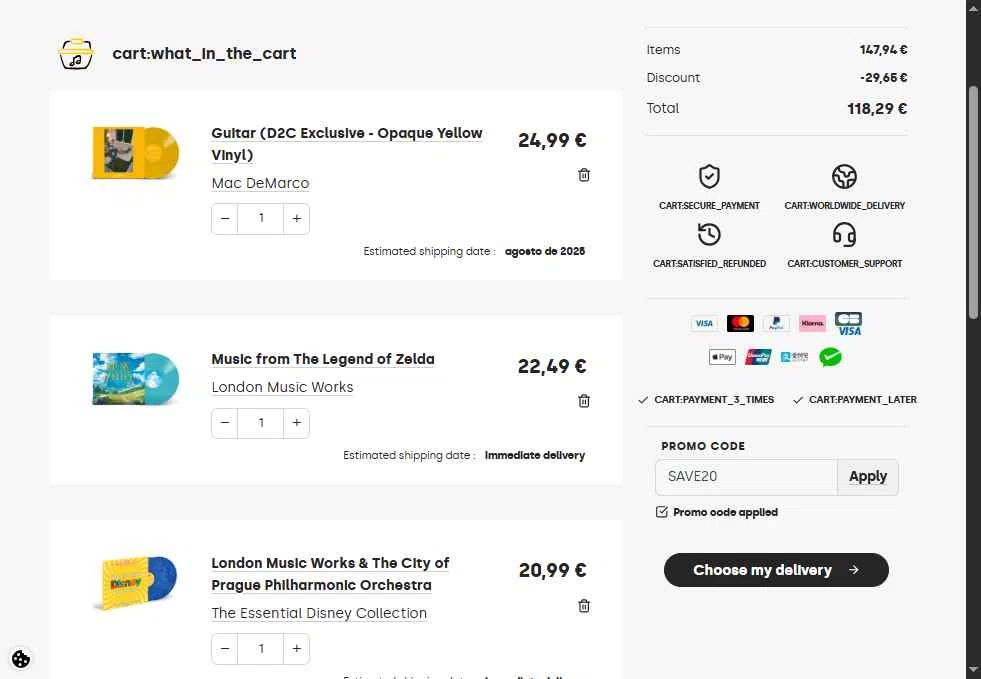981x679 pixels.
Task: Click the yellow Guitar vinyl thumbnail
Action: point(136,153)
